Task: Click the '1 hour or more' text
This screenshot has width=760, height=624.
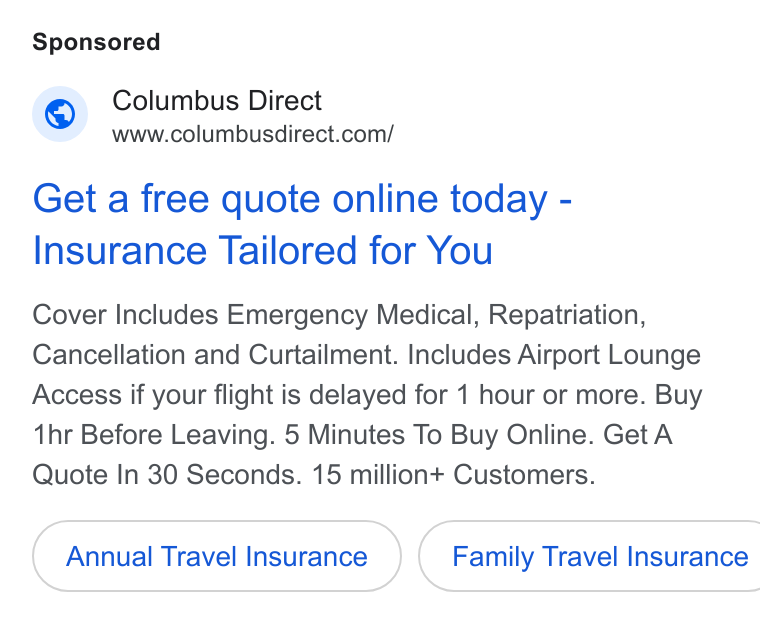Action: (548, 395)
